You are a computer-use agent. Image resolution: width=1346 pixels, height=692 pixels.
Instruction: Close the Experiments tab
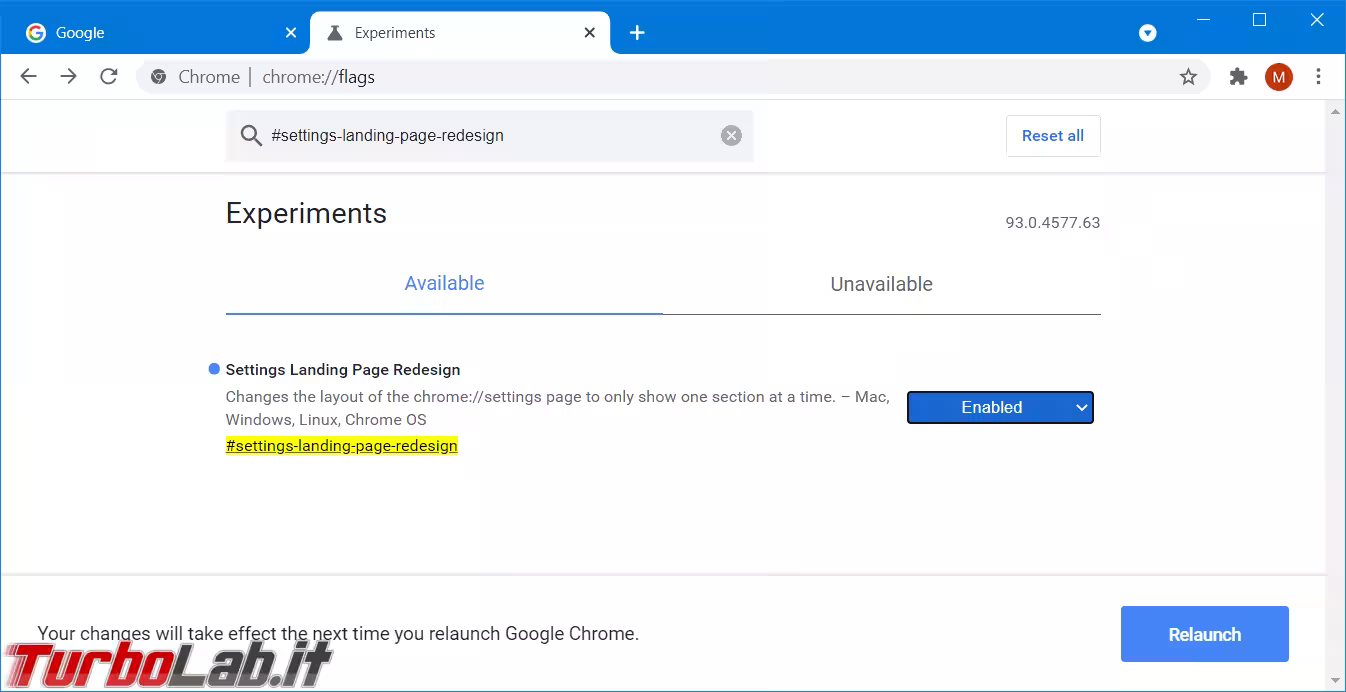point(590,33)
